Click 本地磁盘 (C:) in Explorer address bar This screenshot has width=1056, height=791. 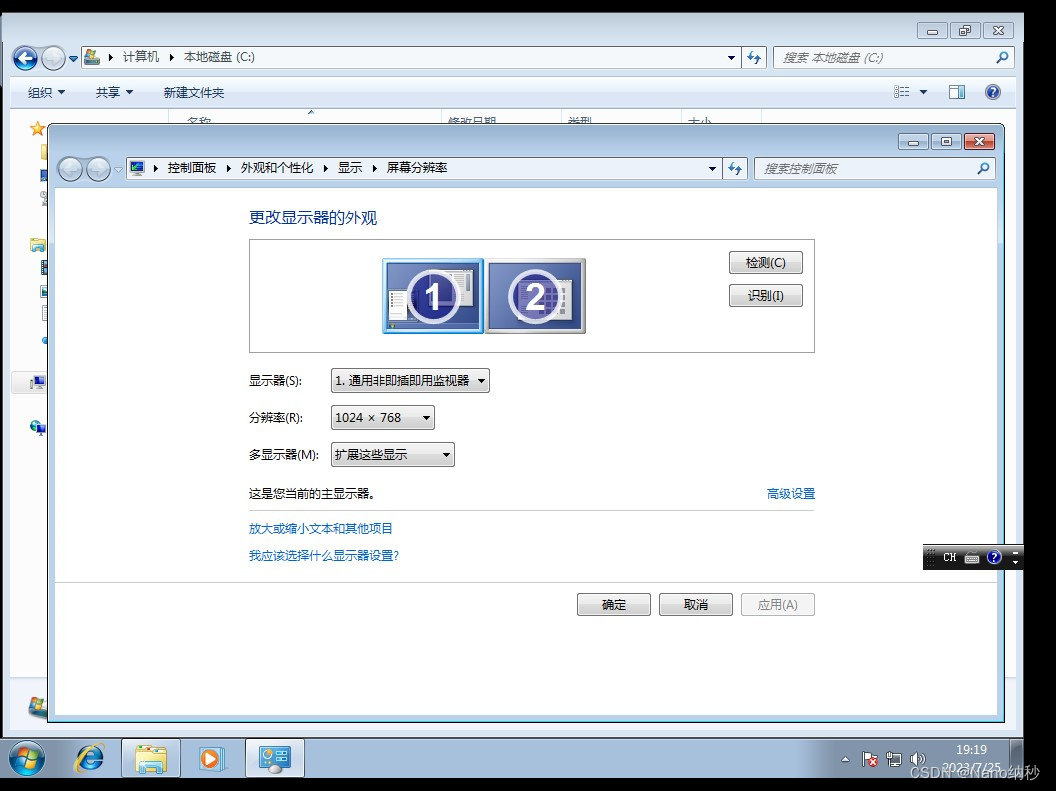(219, 57)
